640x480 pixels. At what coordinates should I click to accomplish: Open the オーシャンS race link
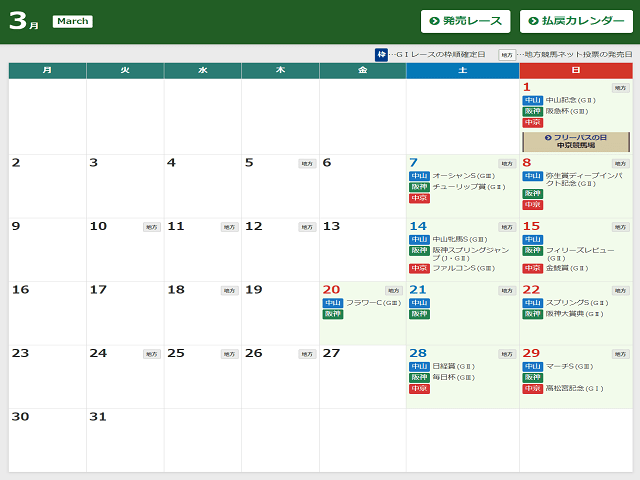click(464, 176)
